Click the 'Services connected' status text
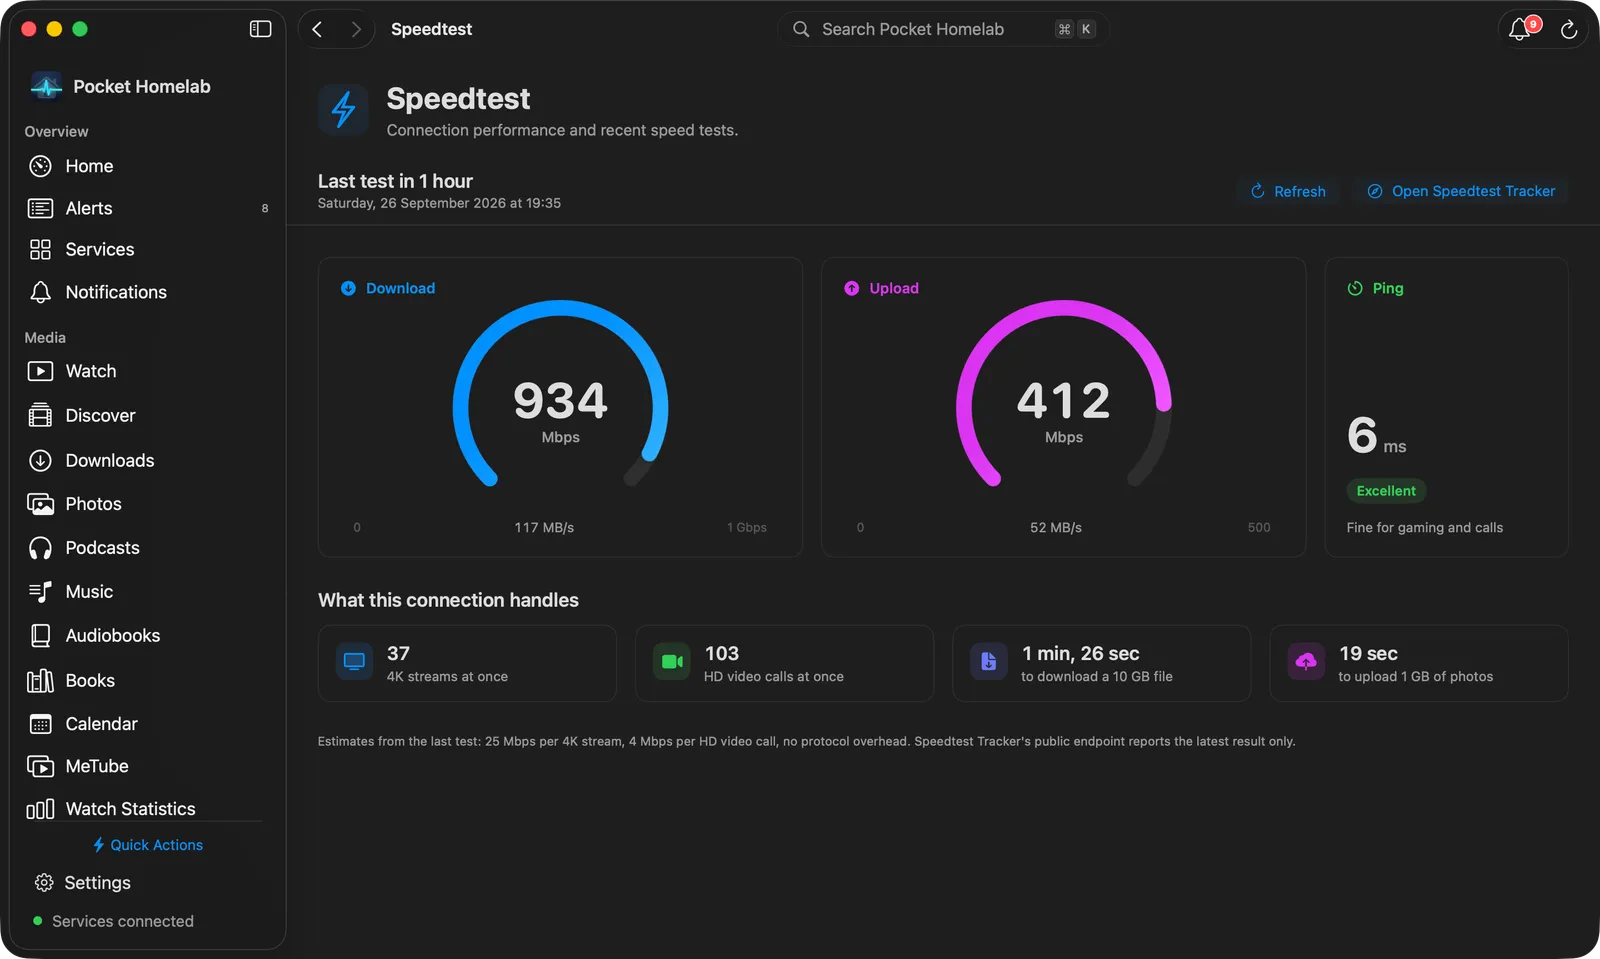The height and width of the screenshot is (959, 1600). click(123, 921)
